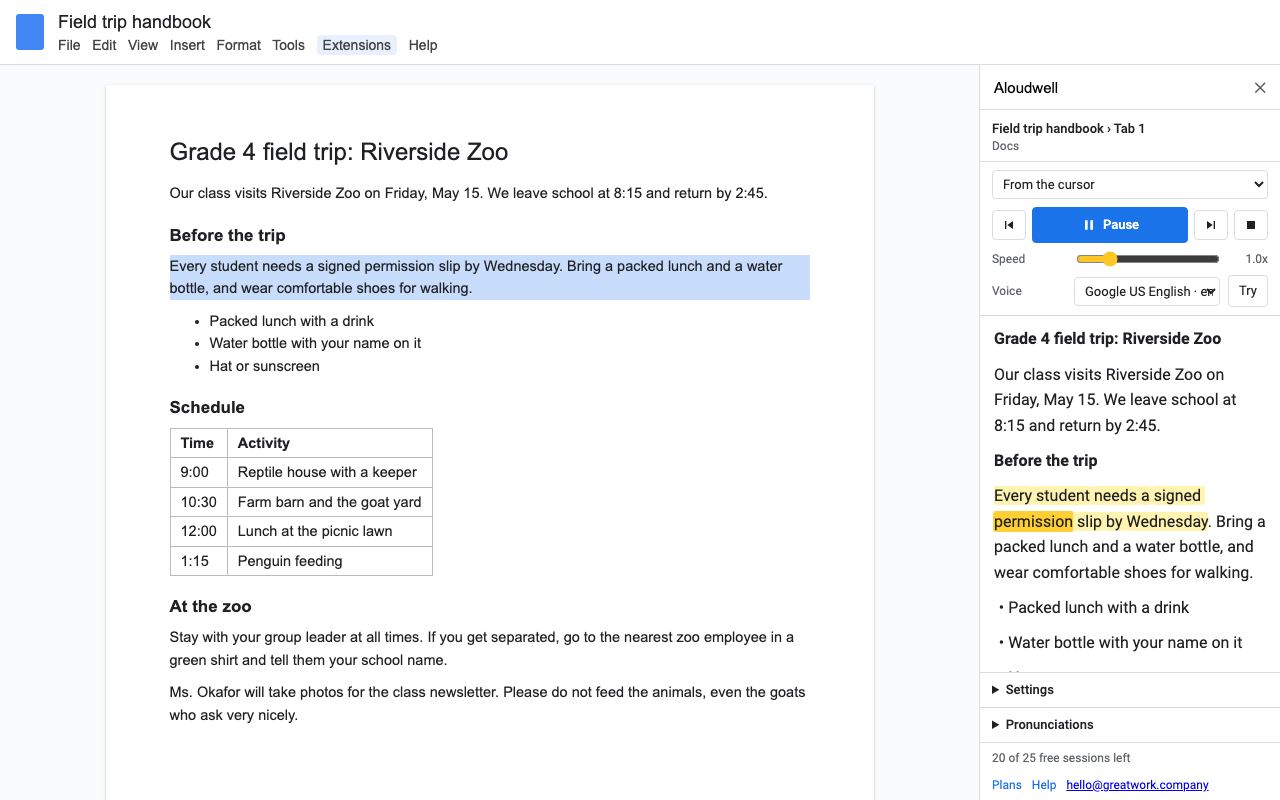The height and width of the screenshot is (800, 1280).
Task: Click the '9:00' time cell
Action: click(199, 472)
